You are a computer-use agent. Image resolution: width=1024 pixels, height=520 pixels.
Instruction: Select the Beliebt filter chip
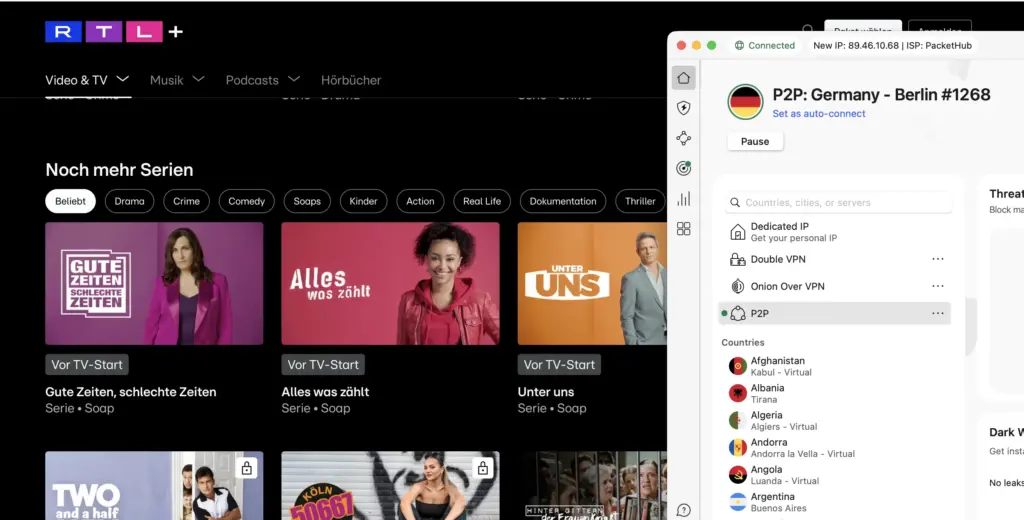click(x=71, y=201)
